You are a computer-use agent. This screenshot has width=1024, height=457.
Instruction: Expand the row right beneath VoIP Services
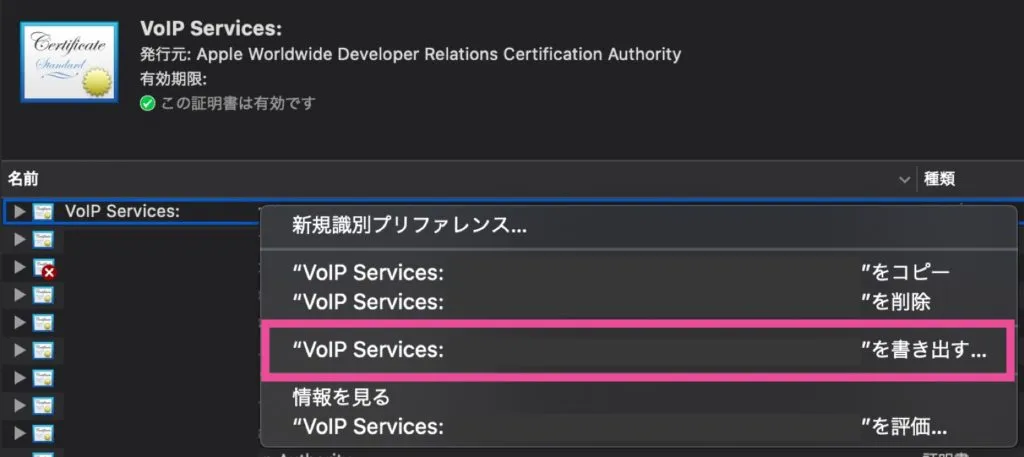tap(19, 240)
